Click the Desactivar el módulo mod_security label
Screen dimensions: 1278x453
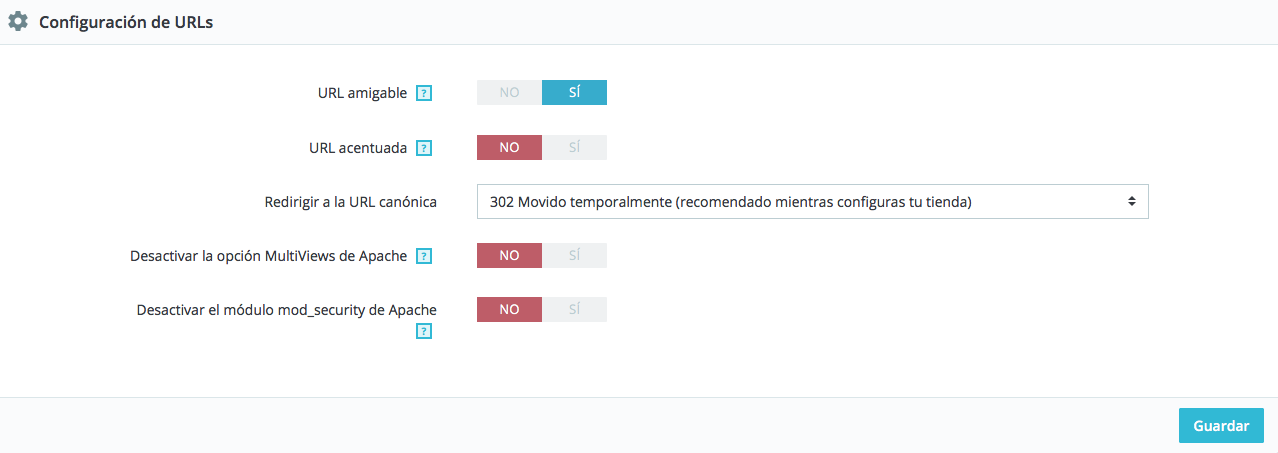pos(287,310)
